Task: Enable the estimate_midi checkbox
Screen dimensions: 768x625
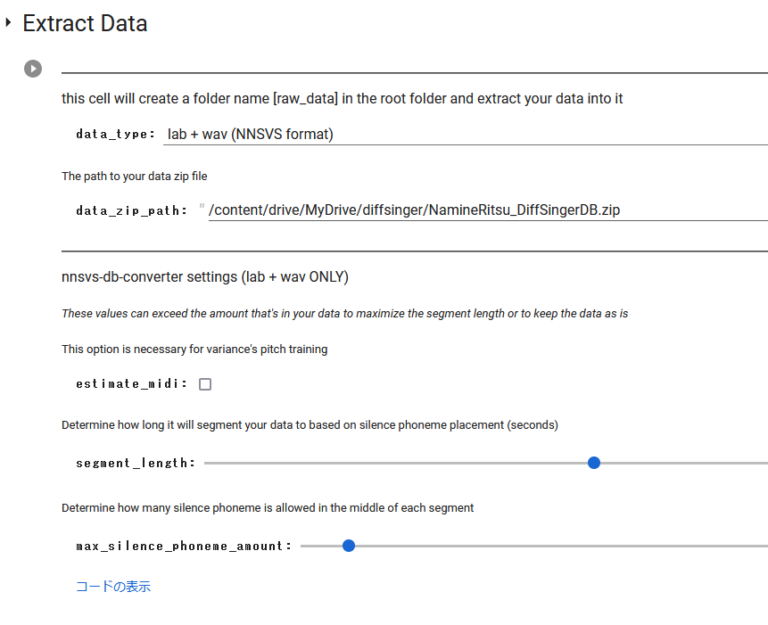Action: (x=205, y=384)
